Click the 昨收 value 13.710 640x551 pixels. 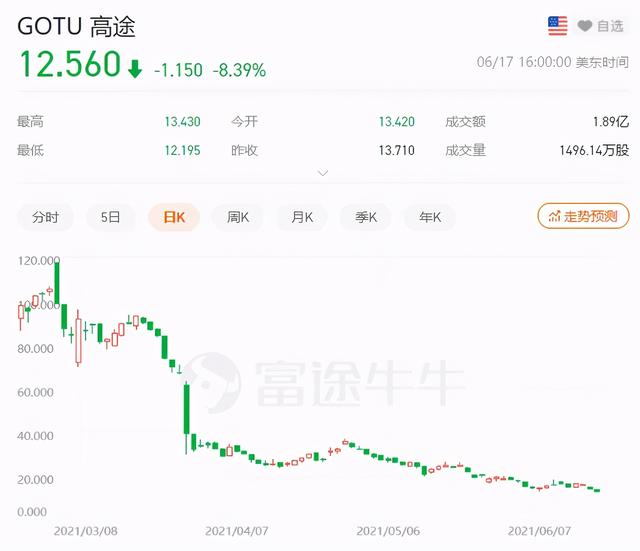click(x=396, y=151)
